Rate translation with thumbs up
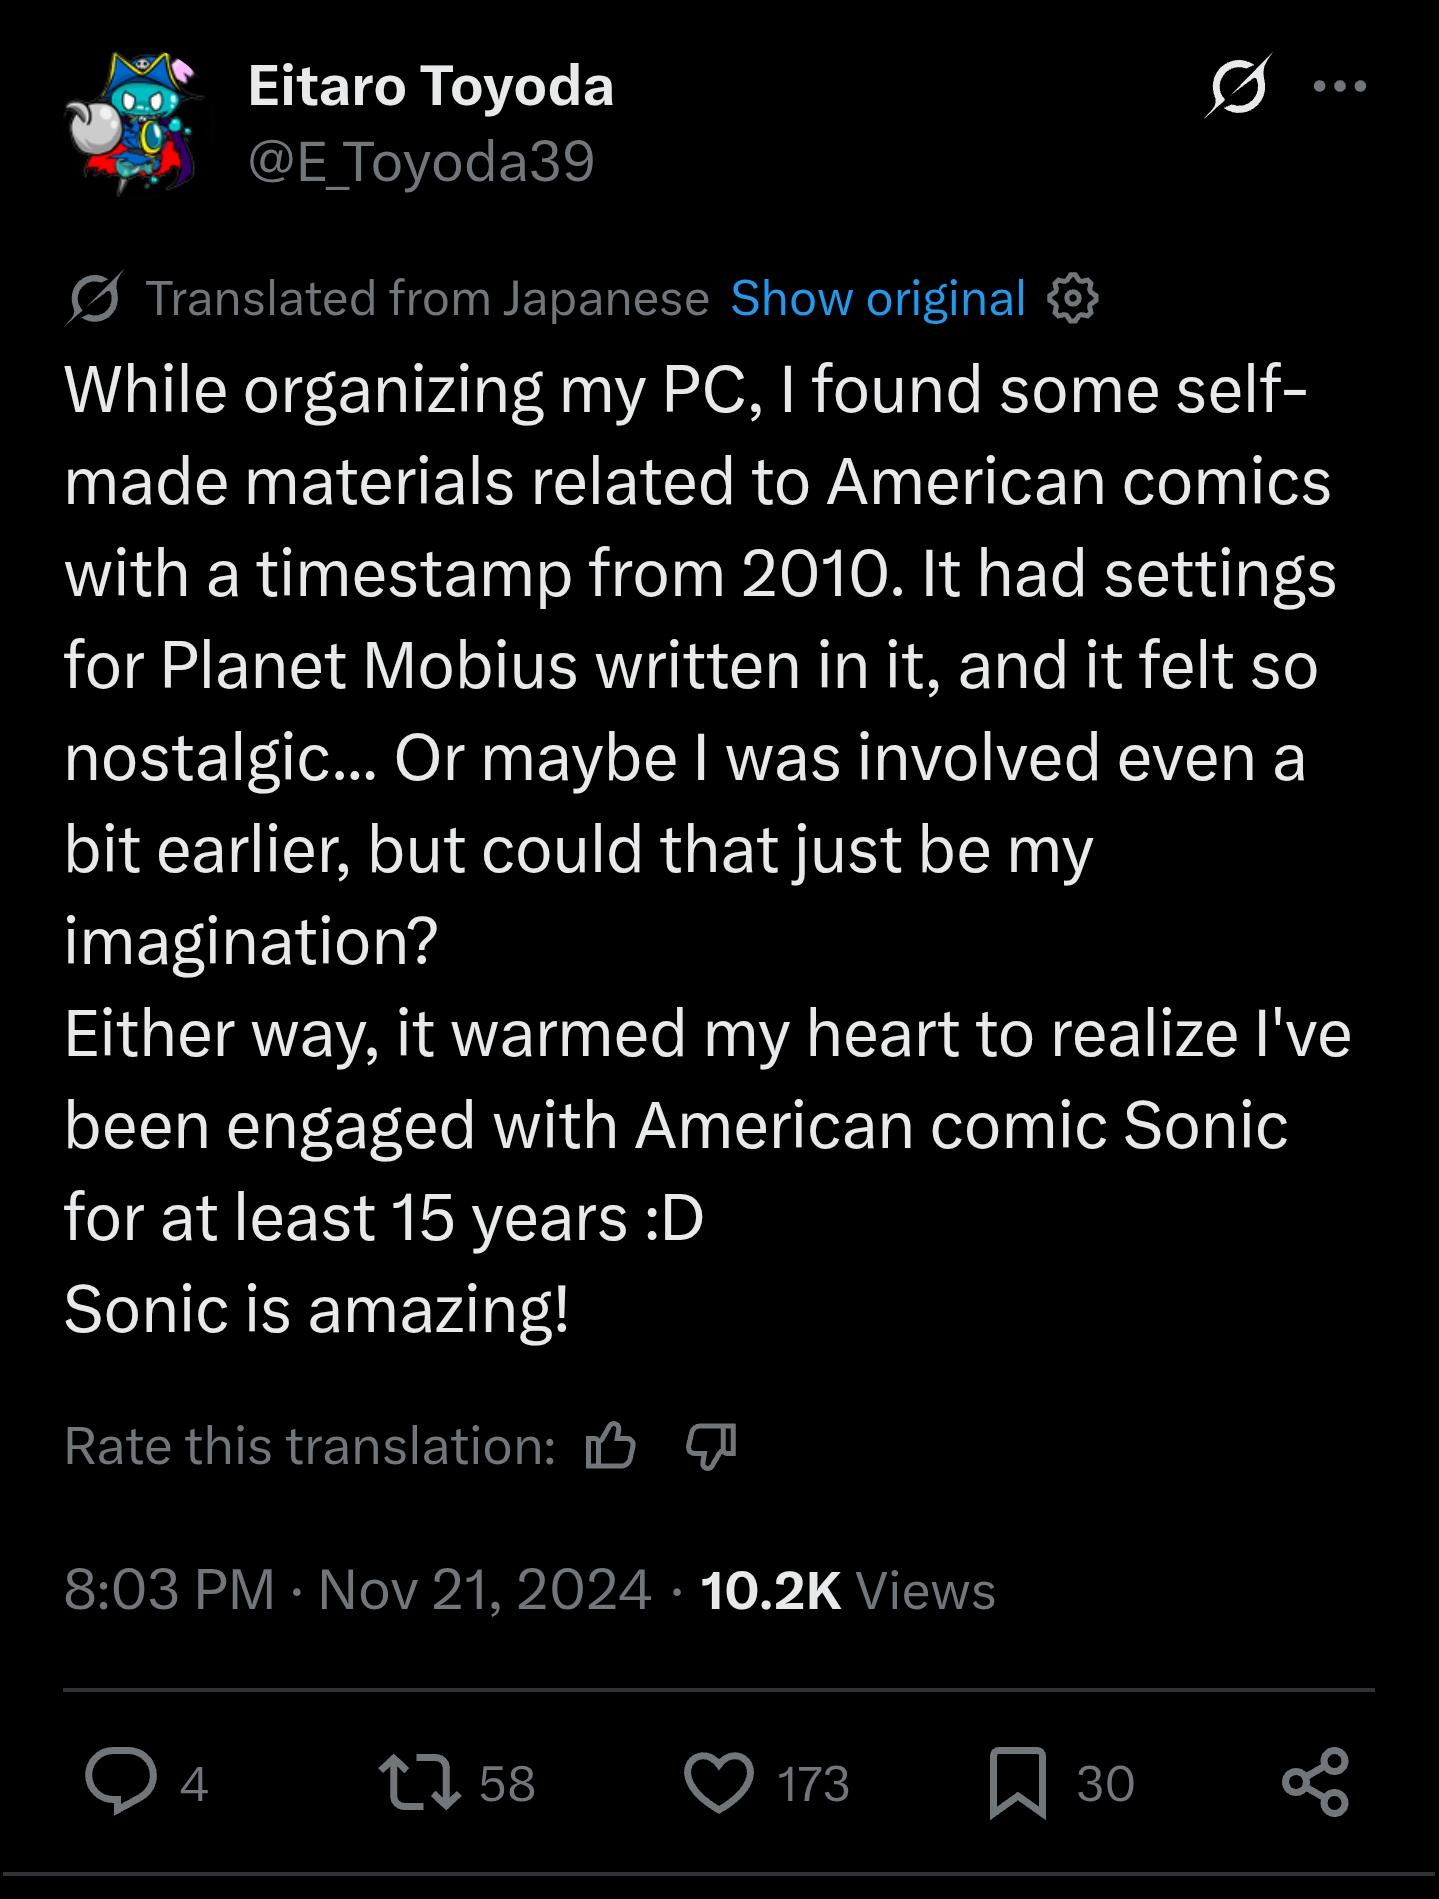Viewport: 1439px width, 1899px height. click(x=610, y=1445)
